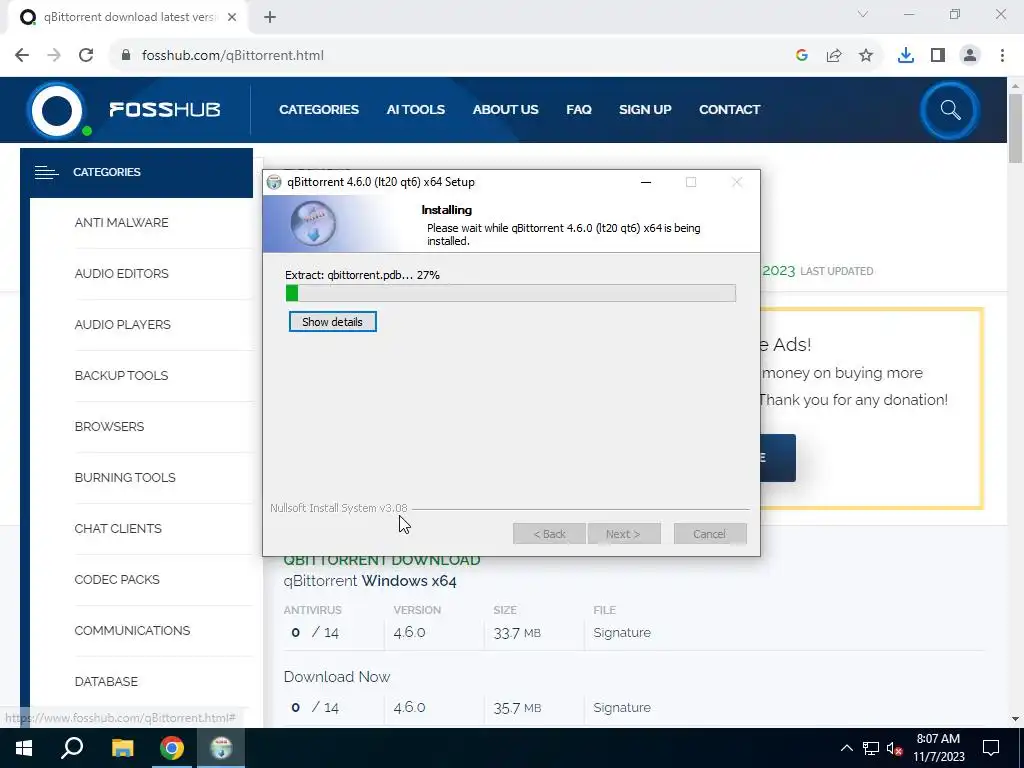Click the muted volume tray icon

[x=894, y=748]
